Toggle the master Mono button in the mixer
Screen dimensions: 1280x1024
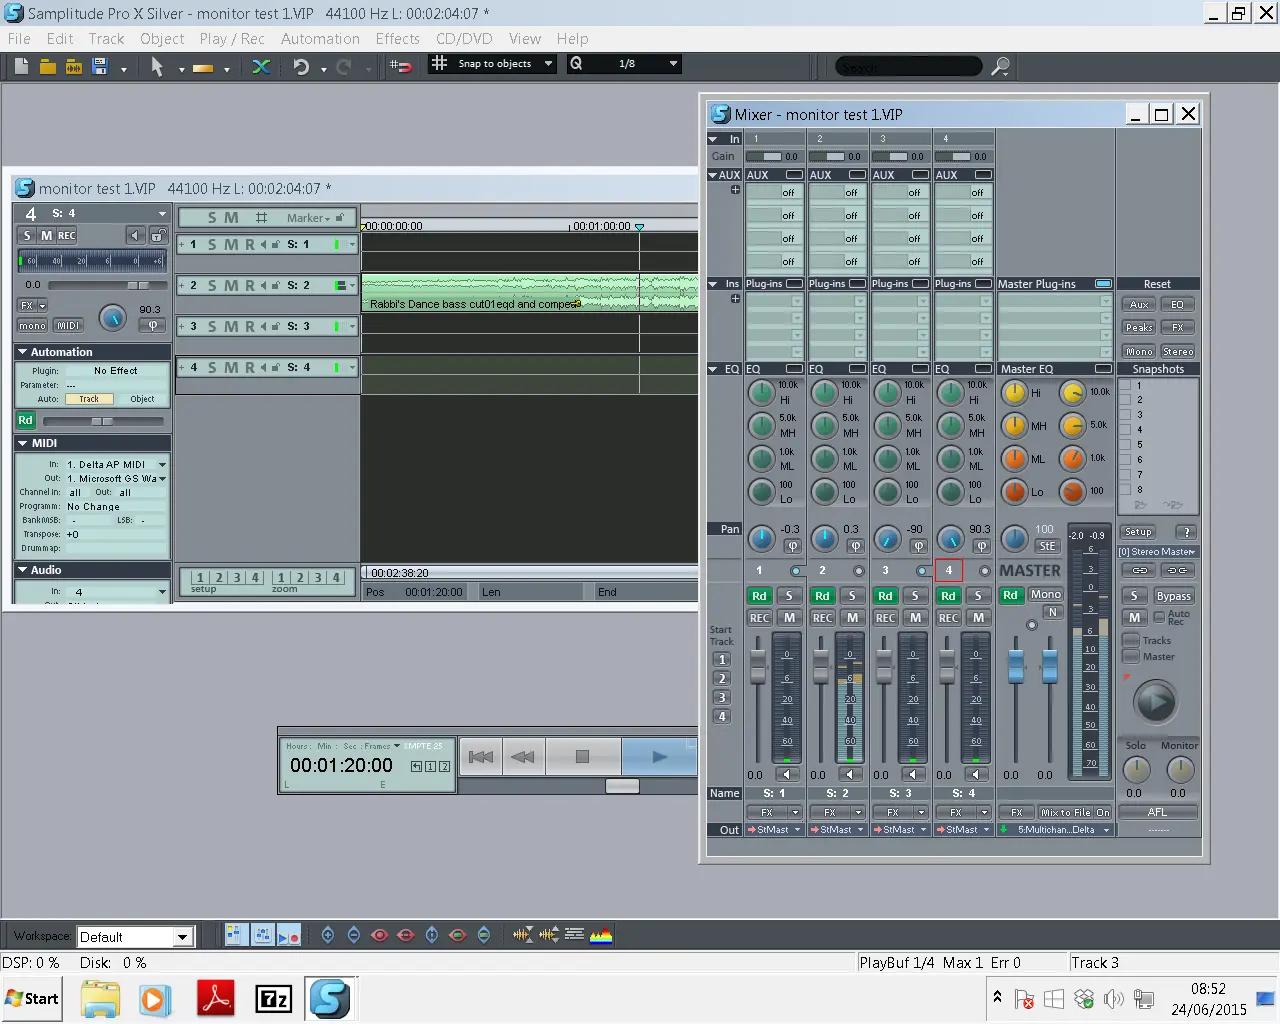[1046, 595]
